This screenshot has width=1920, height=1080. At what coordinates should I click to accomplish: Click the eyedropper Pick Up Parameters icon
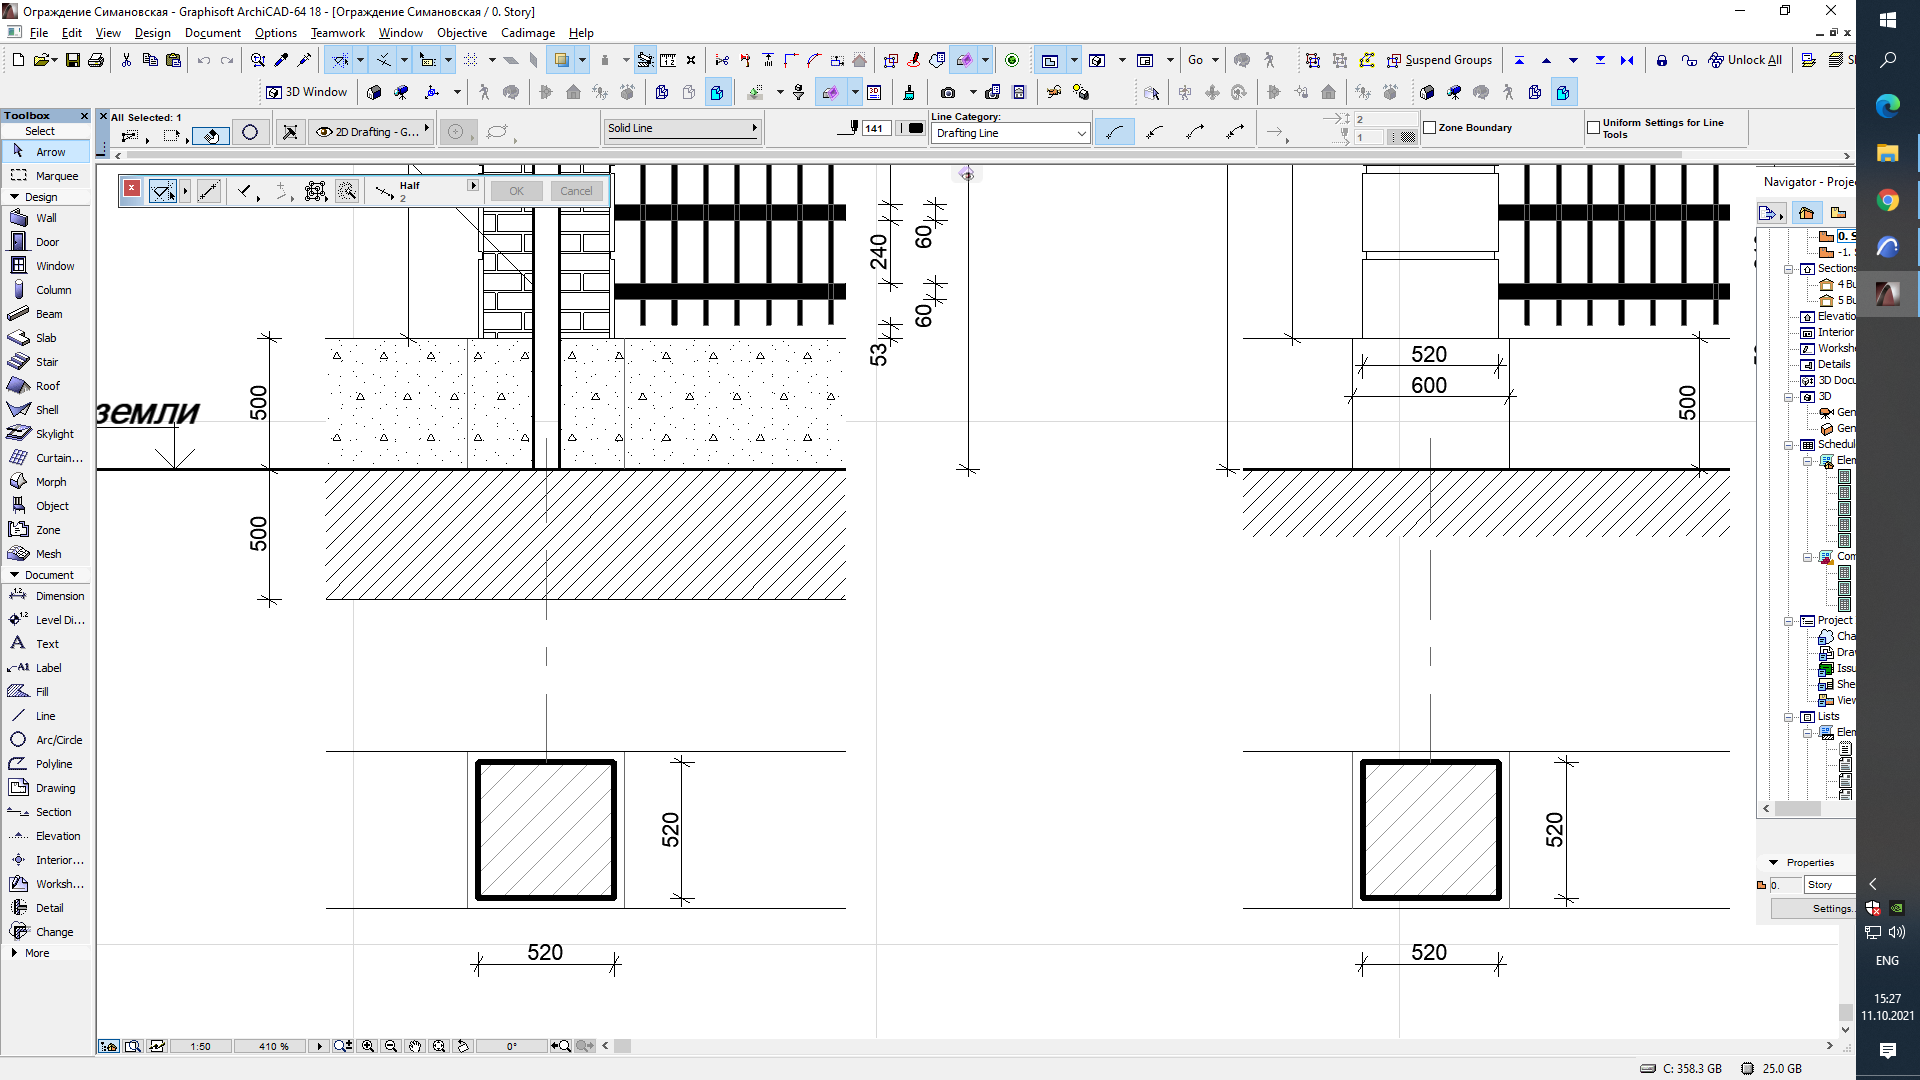click(282, 60)
